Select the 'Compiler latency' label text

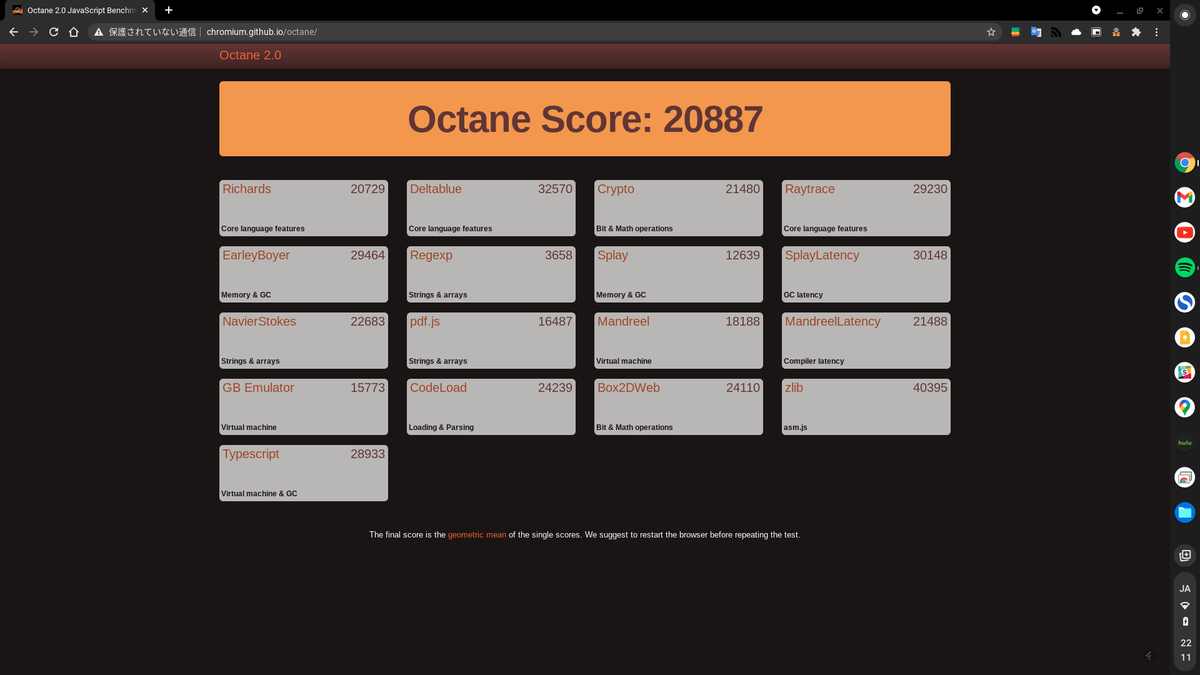[x=814, y=361]
